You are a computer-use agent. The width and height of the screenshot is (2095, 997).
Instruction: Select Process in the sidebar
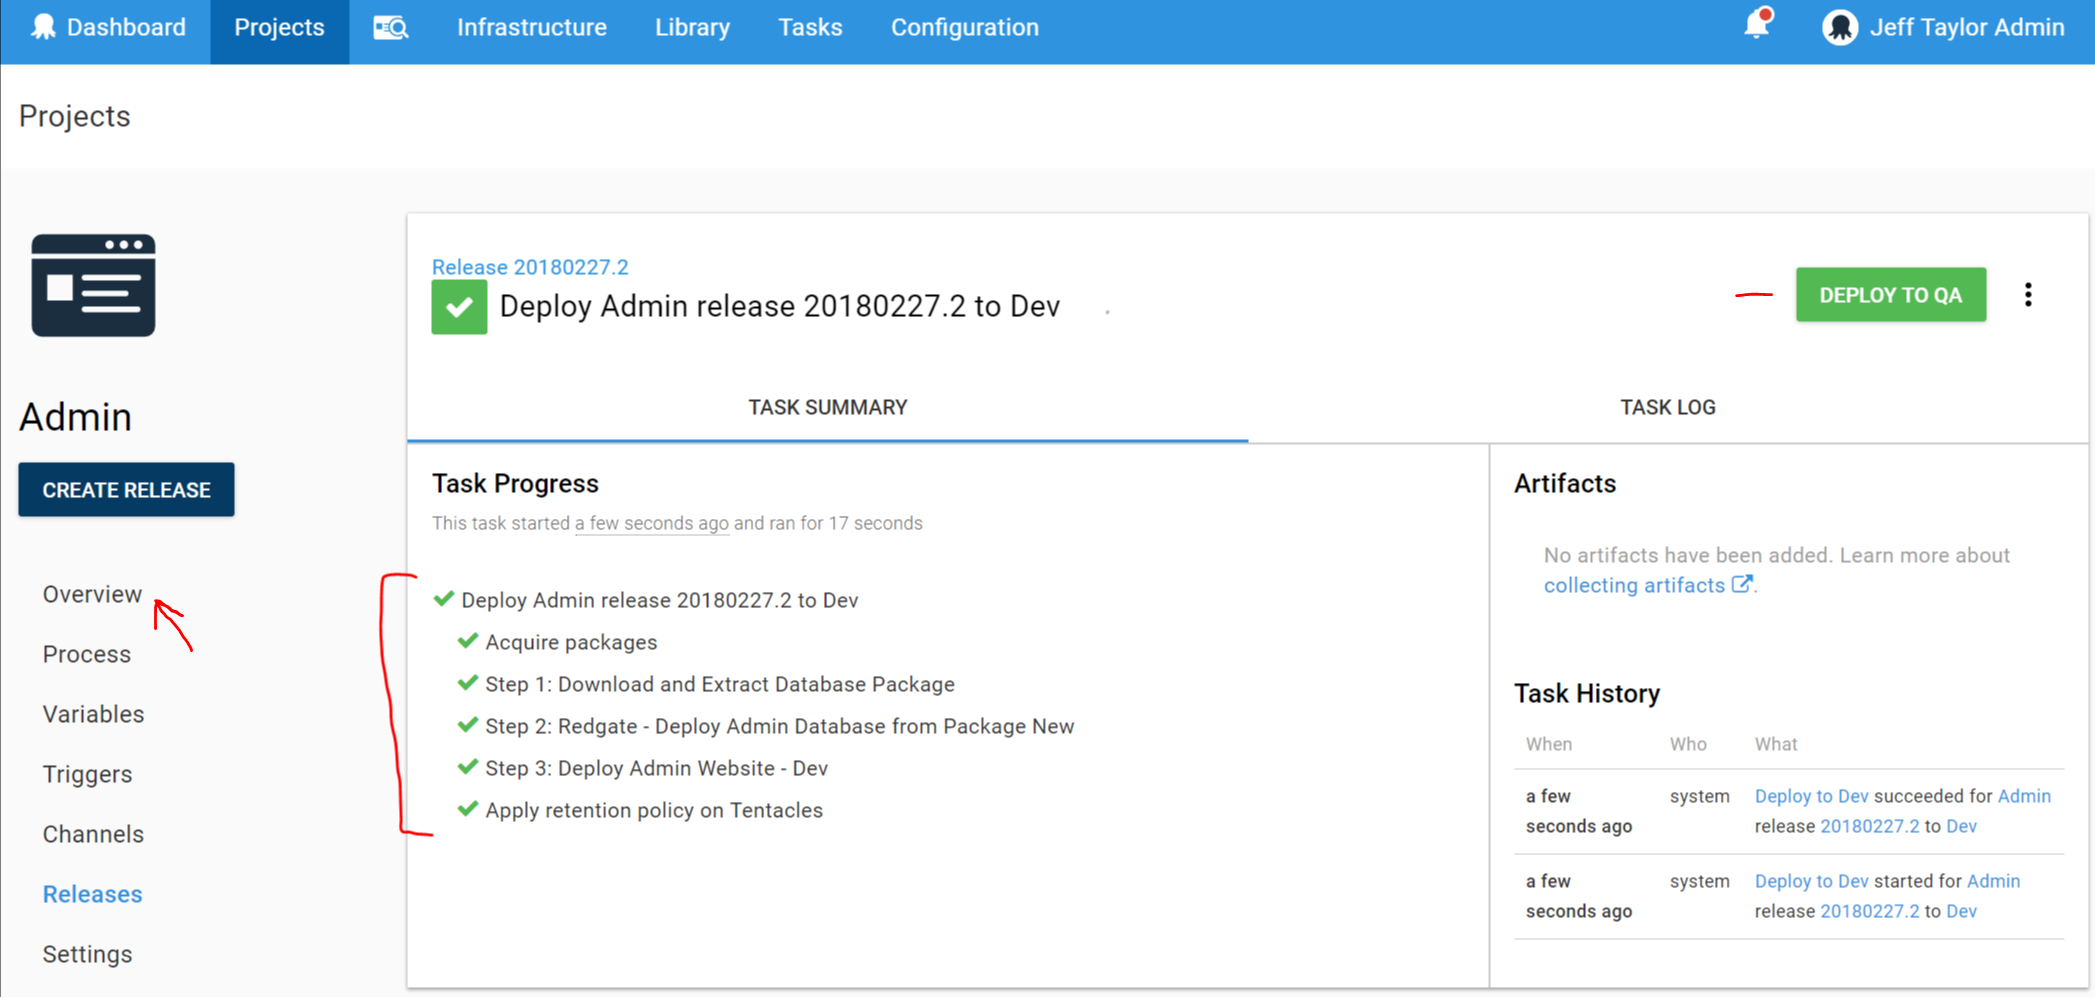(87, 654)
